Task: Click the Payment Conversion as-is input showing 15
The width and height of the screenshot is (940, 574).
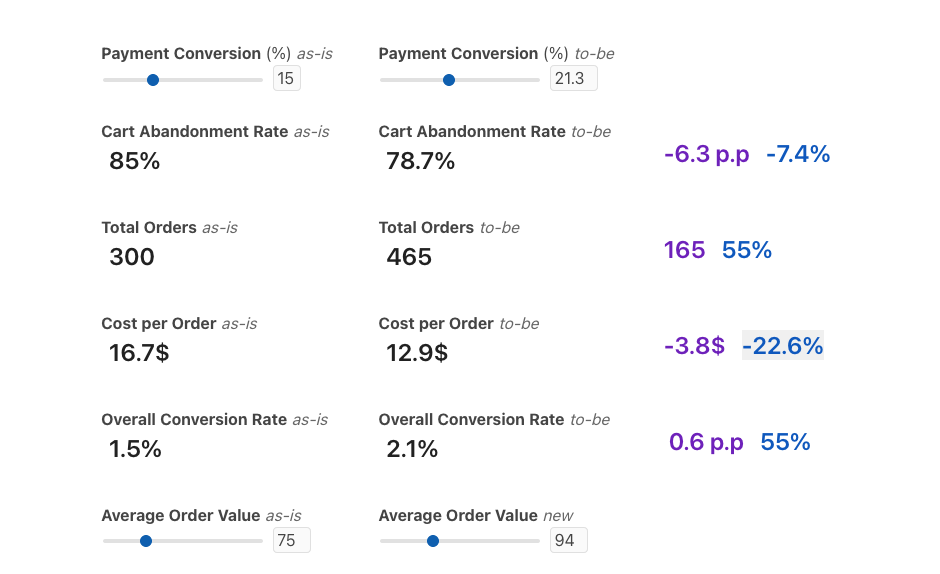Action: (x=286, y=78)
